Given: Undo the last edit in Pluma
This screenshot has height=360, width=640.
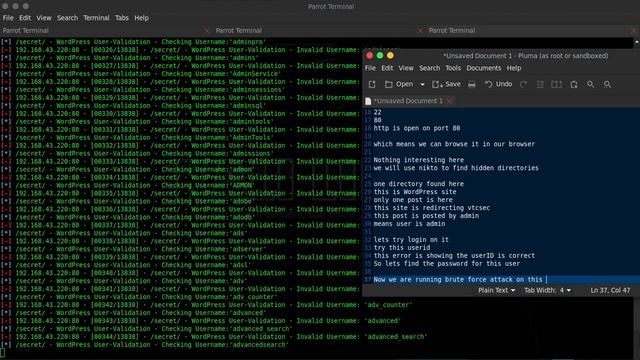Looking at the screenshot, I should [x=498, y=84].
